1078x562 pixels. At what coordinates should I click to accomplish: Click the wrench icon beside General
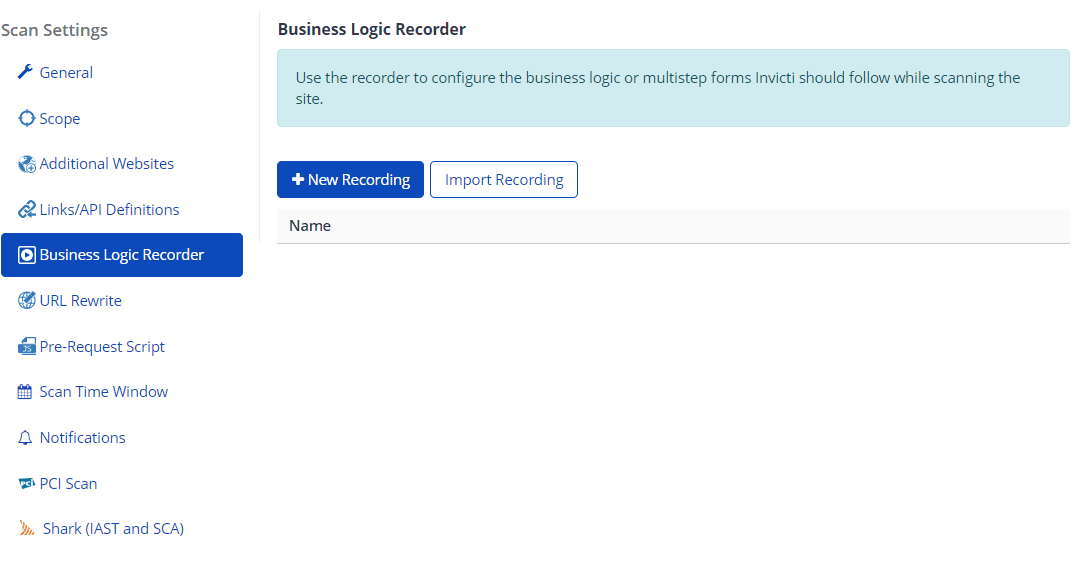(26, 73)
